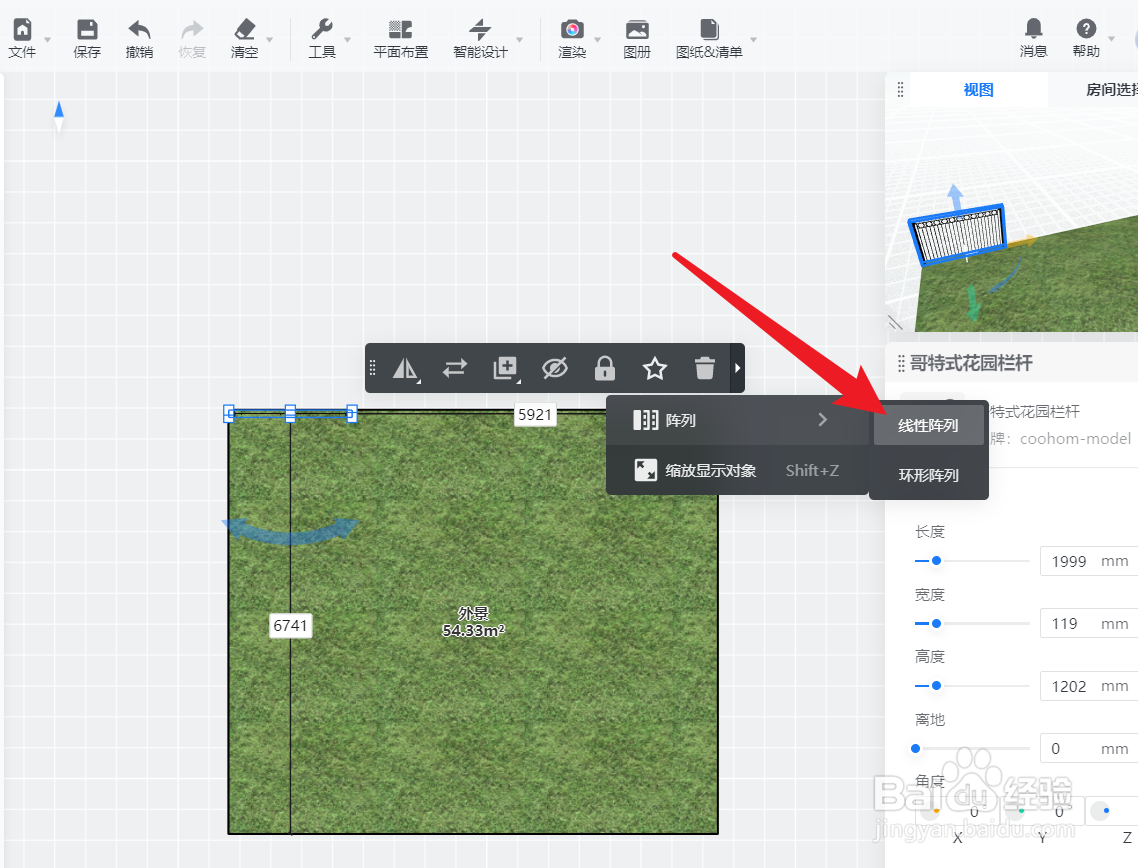Expand the 帮助 dropdown arrow
The width and height of the screenshot is (1138, 868).
[x=1111, y=39]
